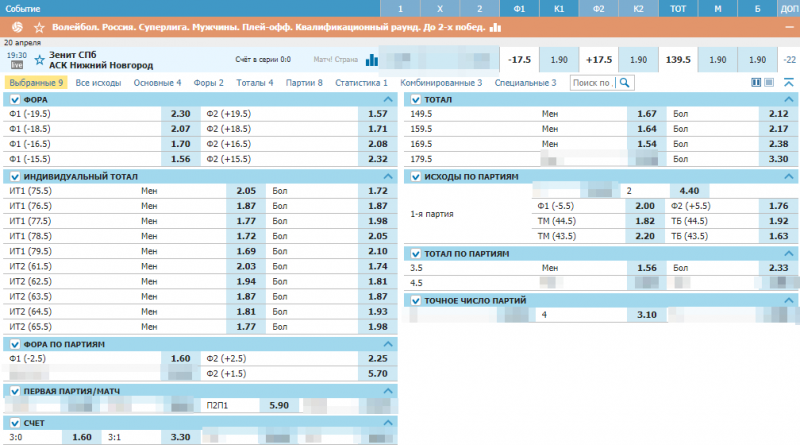This screenshot has height=445, width=800.
Task: Click the search magnifier icon
Action: 625,83
